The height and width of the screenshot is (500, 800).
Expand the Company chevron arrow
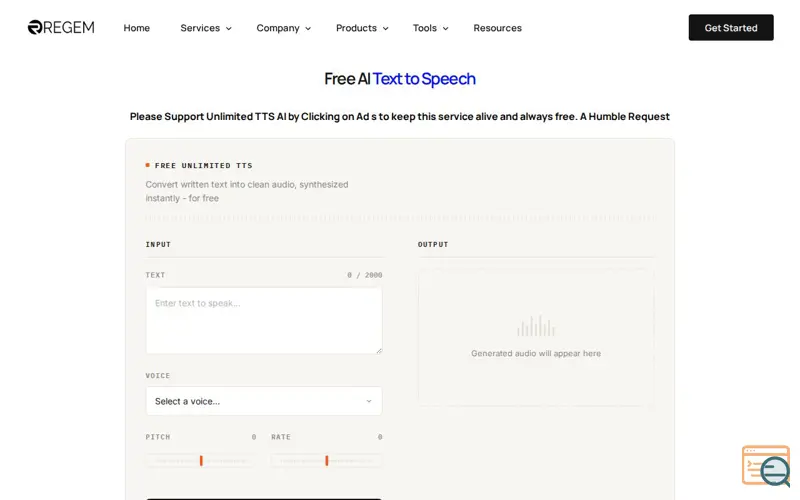(308, 29)
